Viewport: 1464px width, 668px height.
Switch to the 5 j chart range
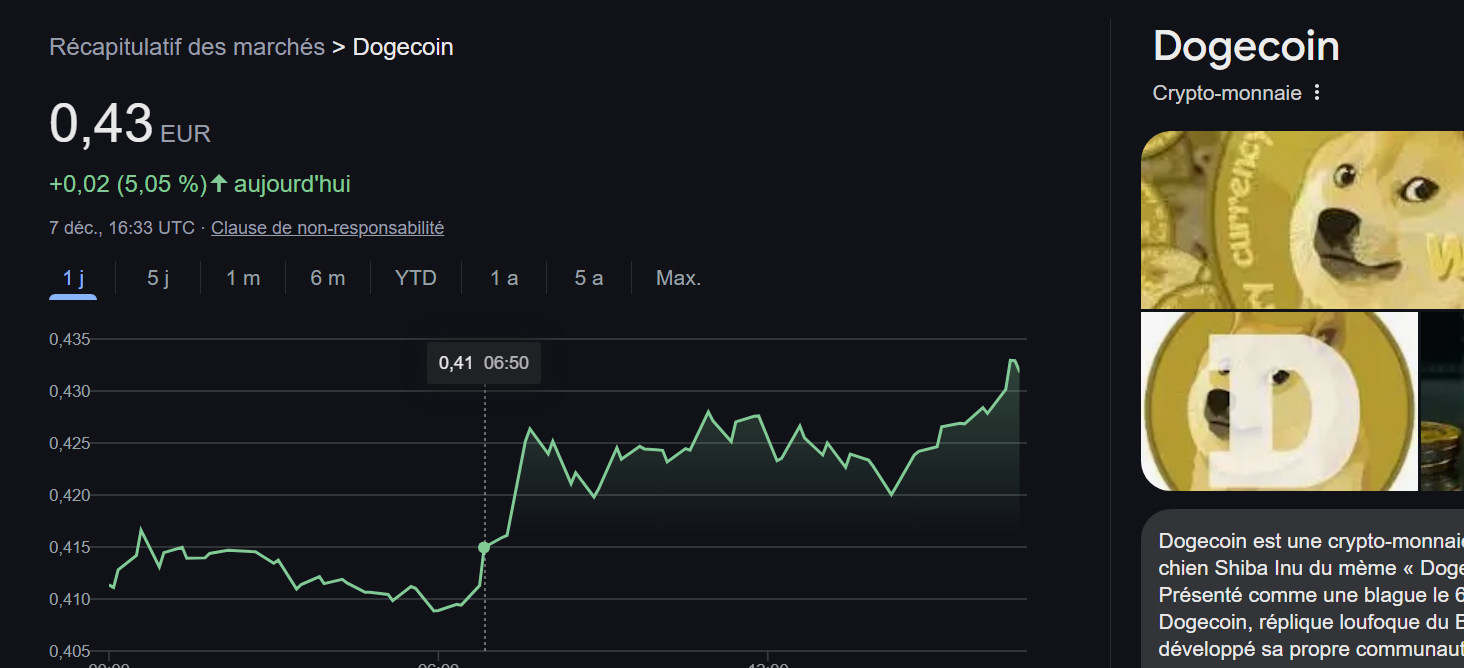[x=158, y=278]
